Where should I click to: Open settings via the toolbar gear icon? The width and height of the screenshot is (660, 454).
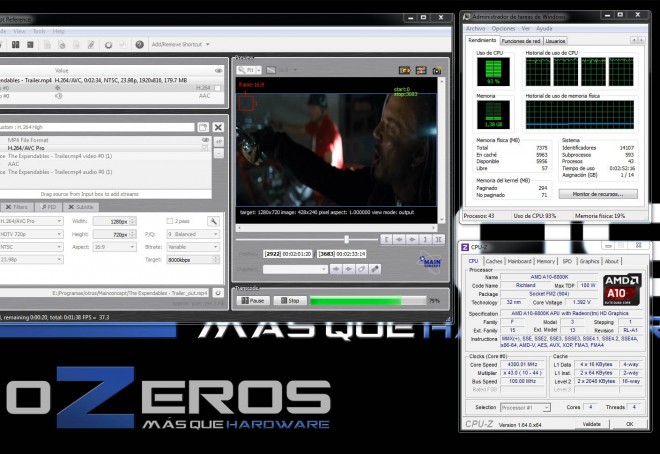pyautogui.click(x=108, y=45)
